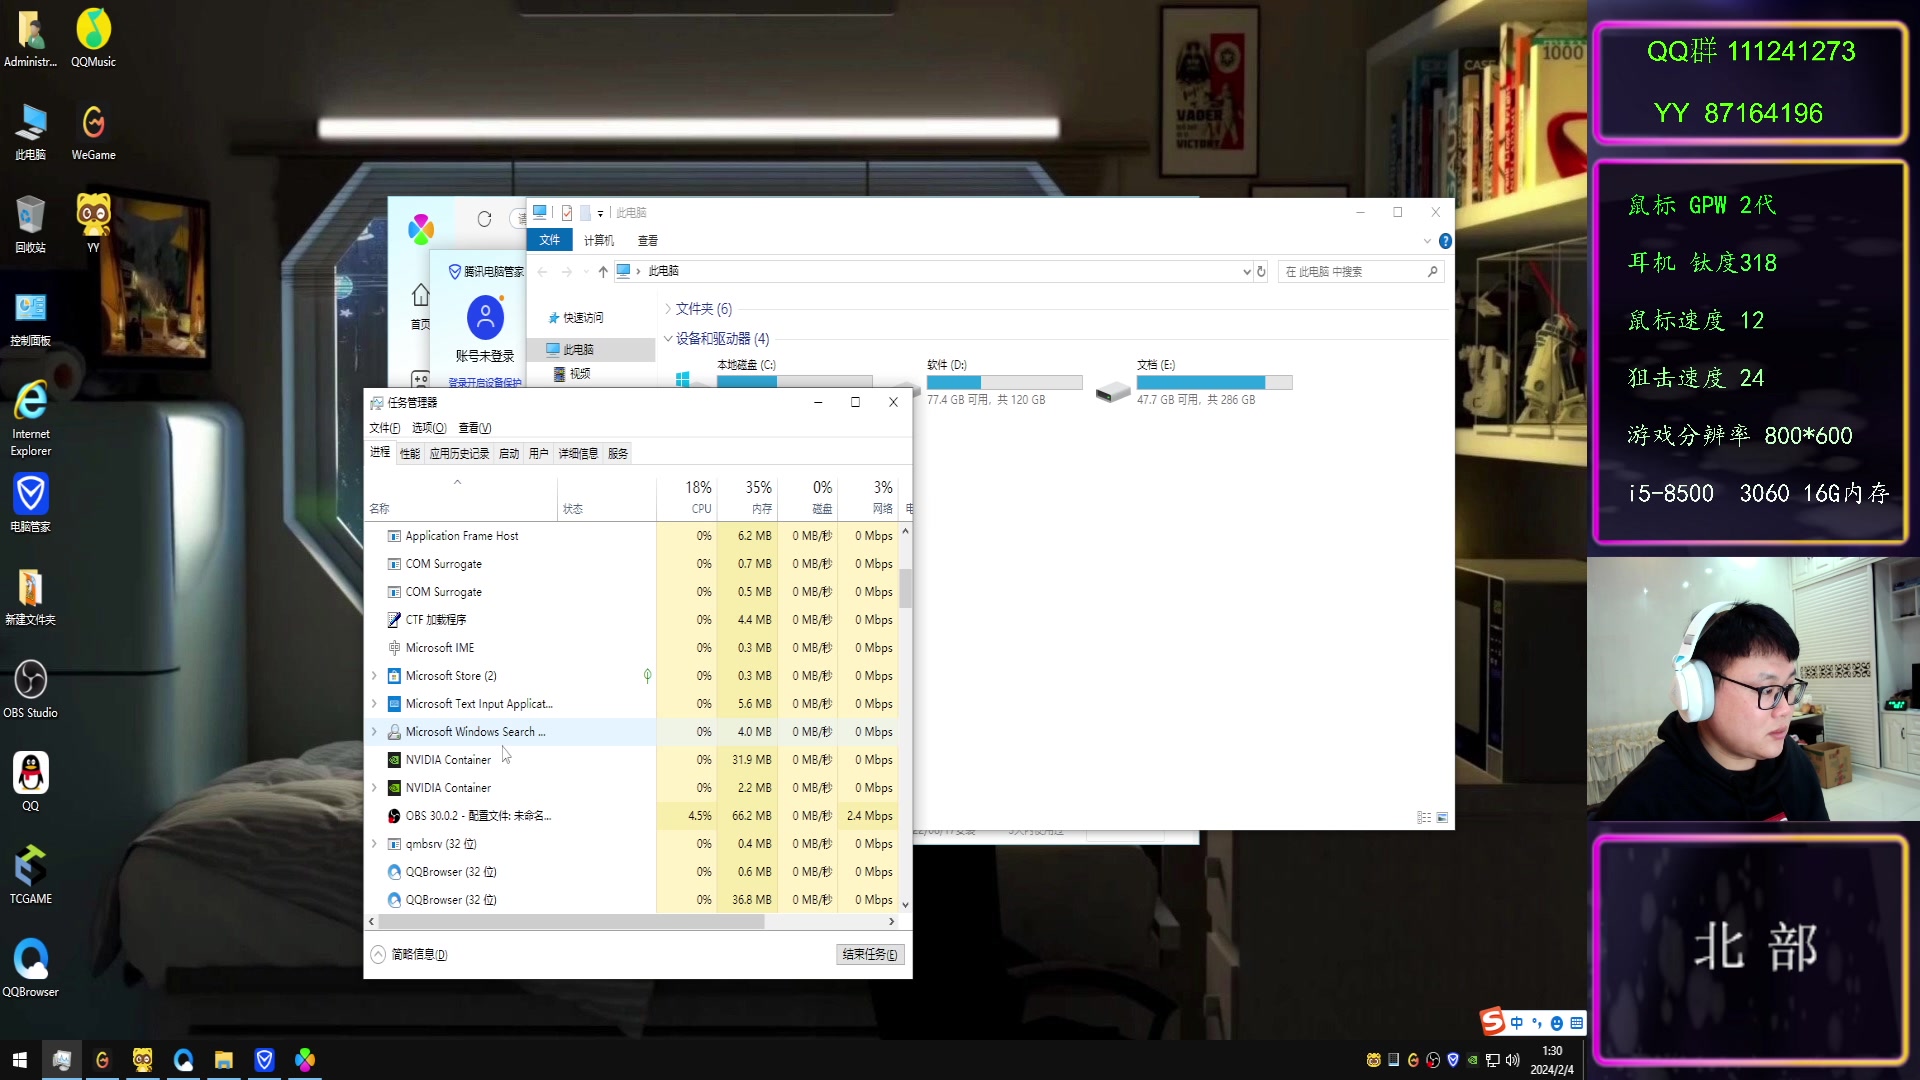The image size is (1920, 1080).
Task: Open QQ penguin desktop icon
Action: tap(30, 782)
